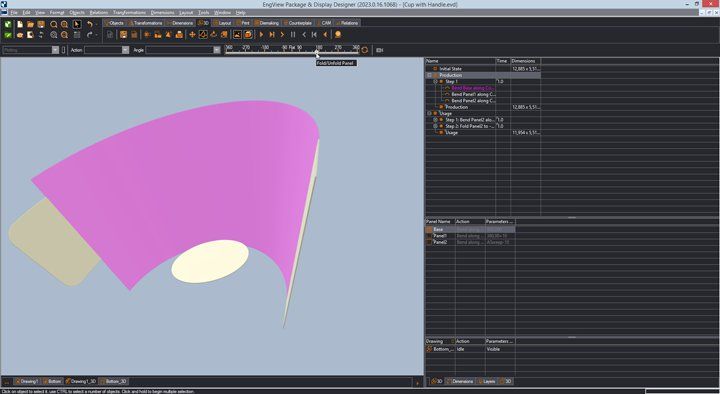Click the green checkmark icon at far left

(8, 34)
